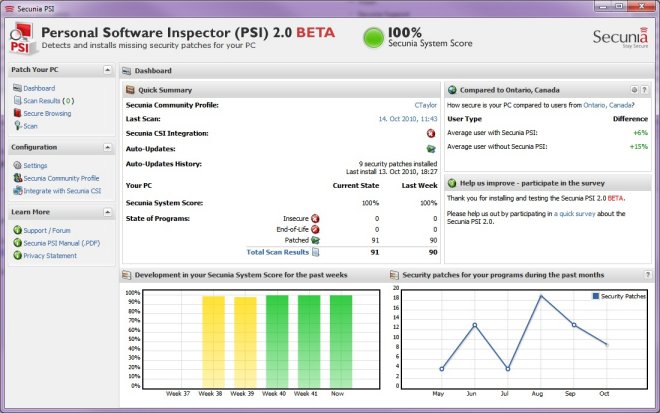Viewport: 660px width, 413px height.
Task: Start a Scan from the sidebar
Action: coord(30,126)
